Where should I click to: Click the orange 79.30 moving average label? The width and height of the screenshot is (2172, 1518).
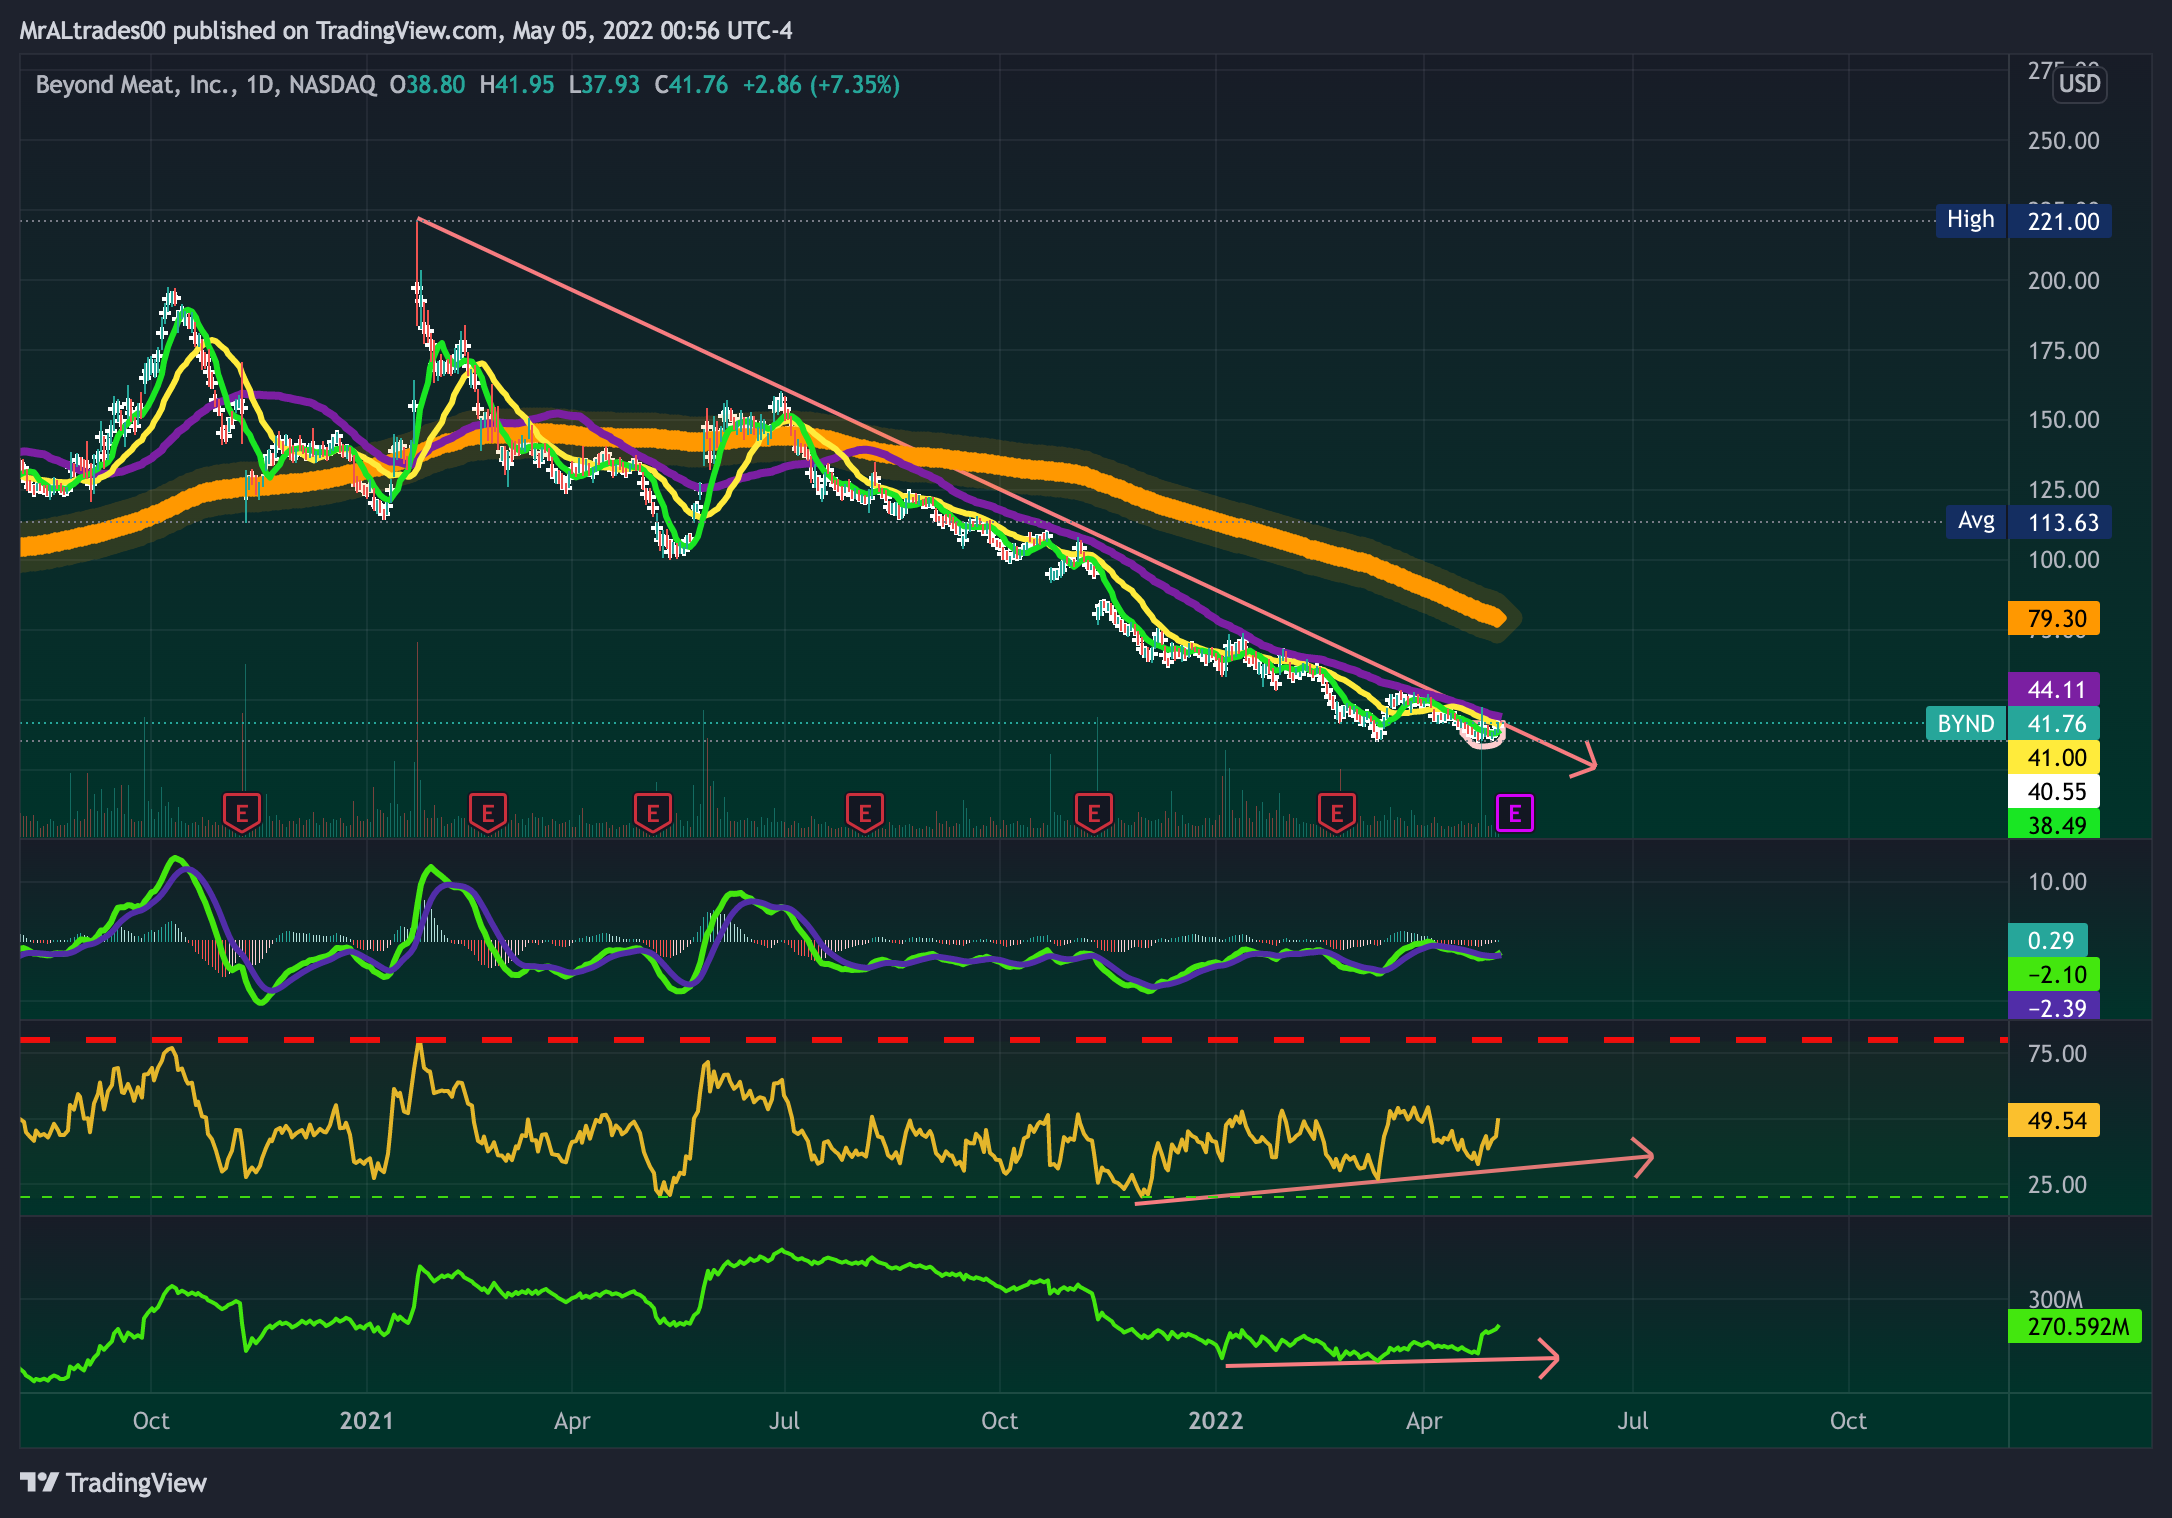pos(2054,618)
